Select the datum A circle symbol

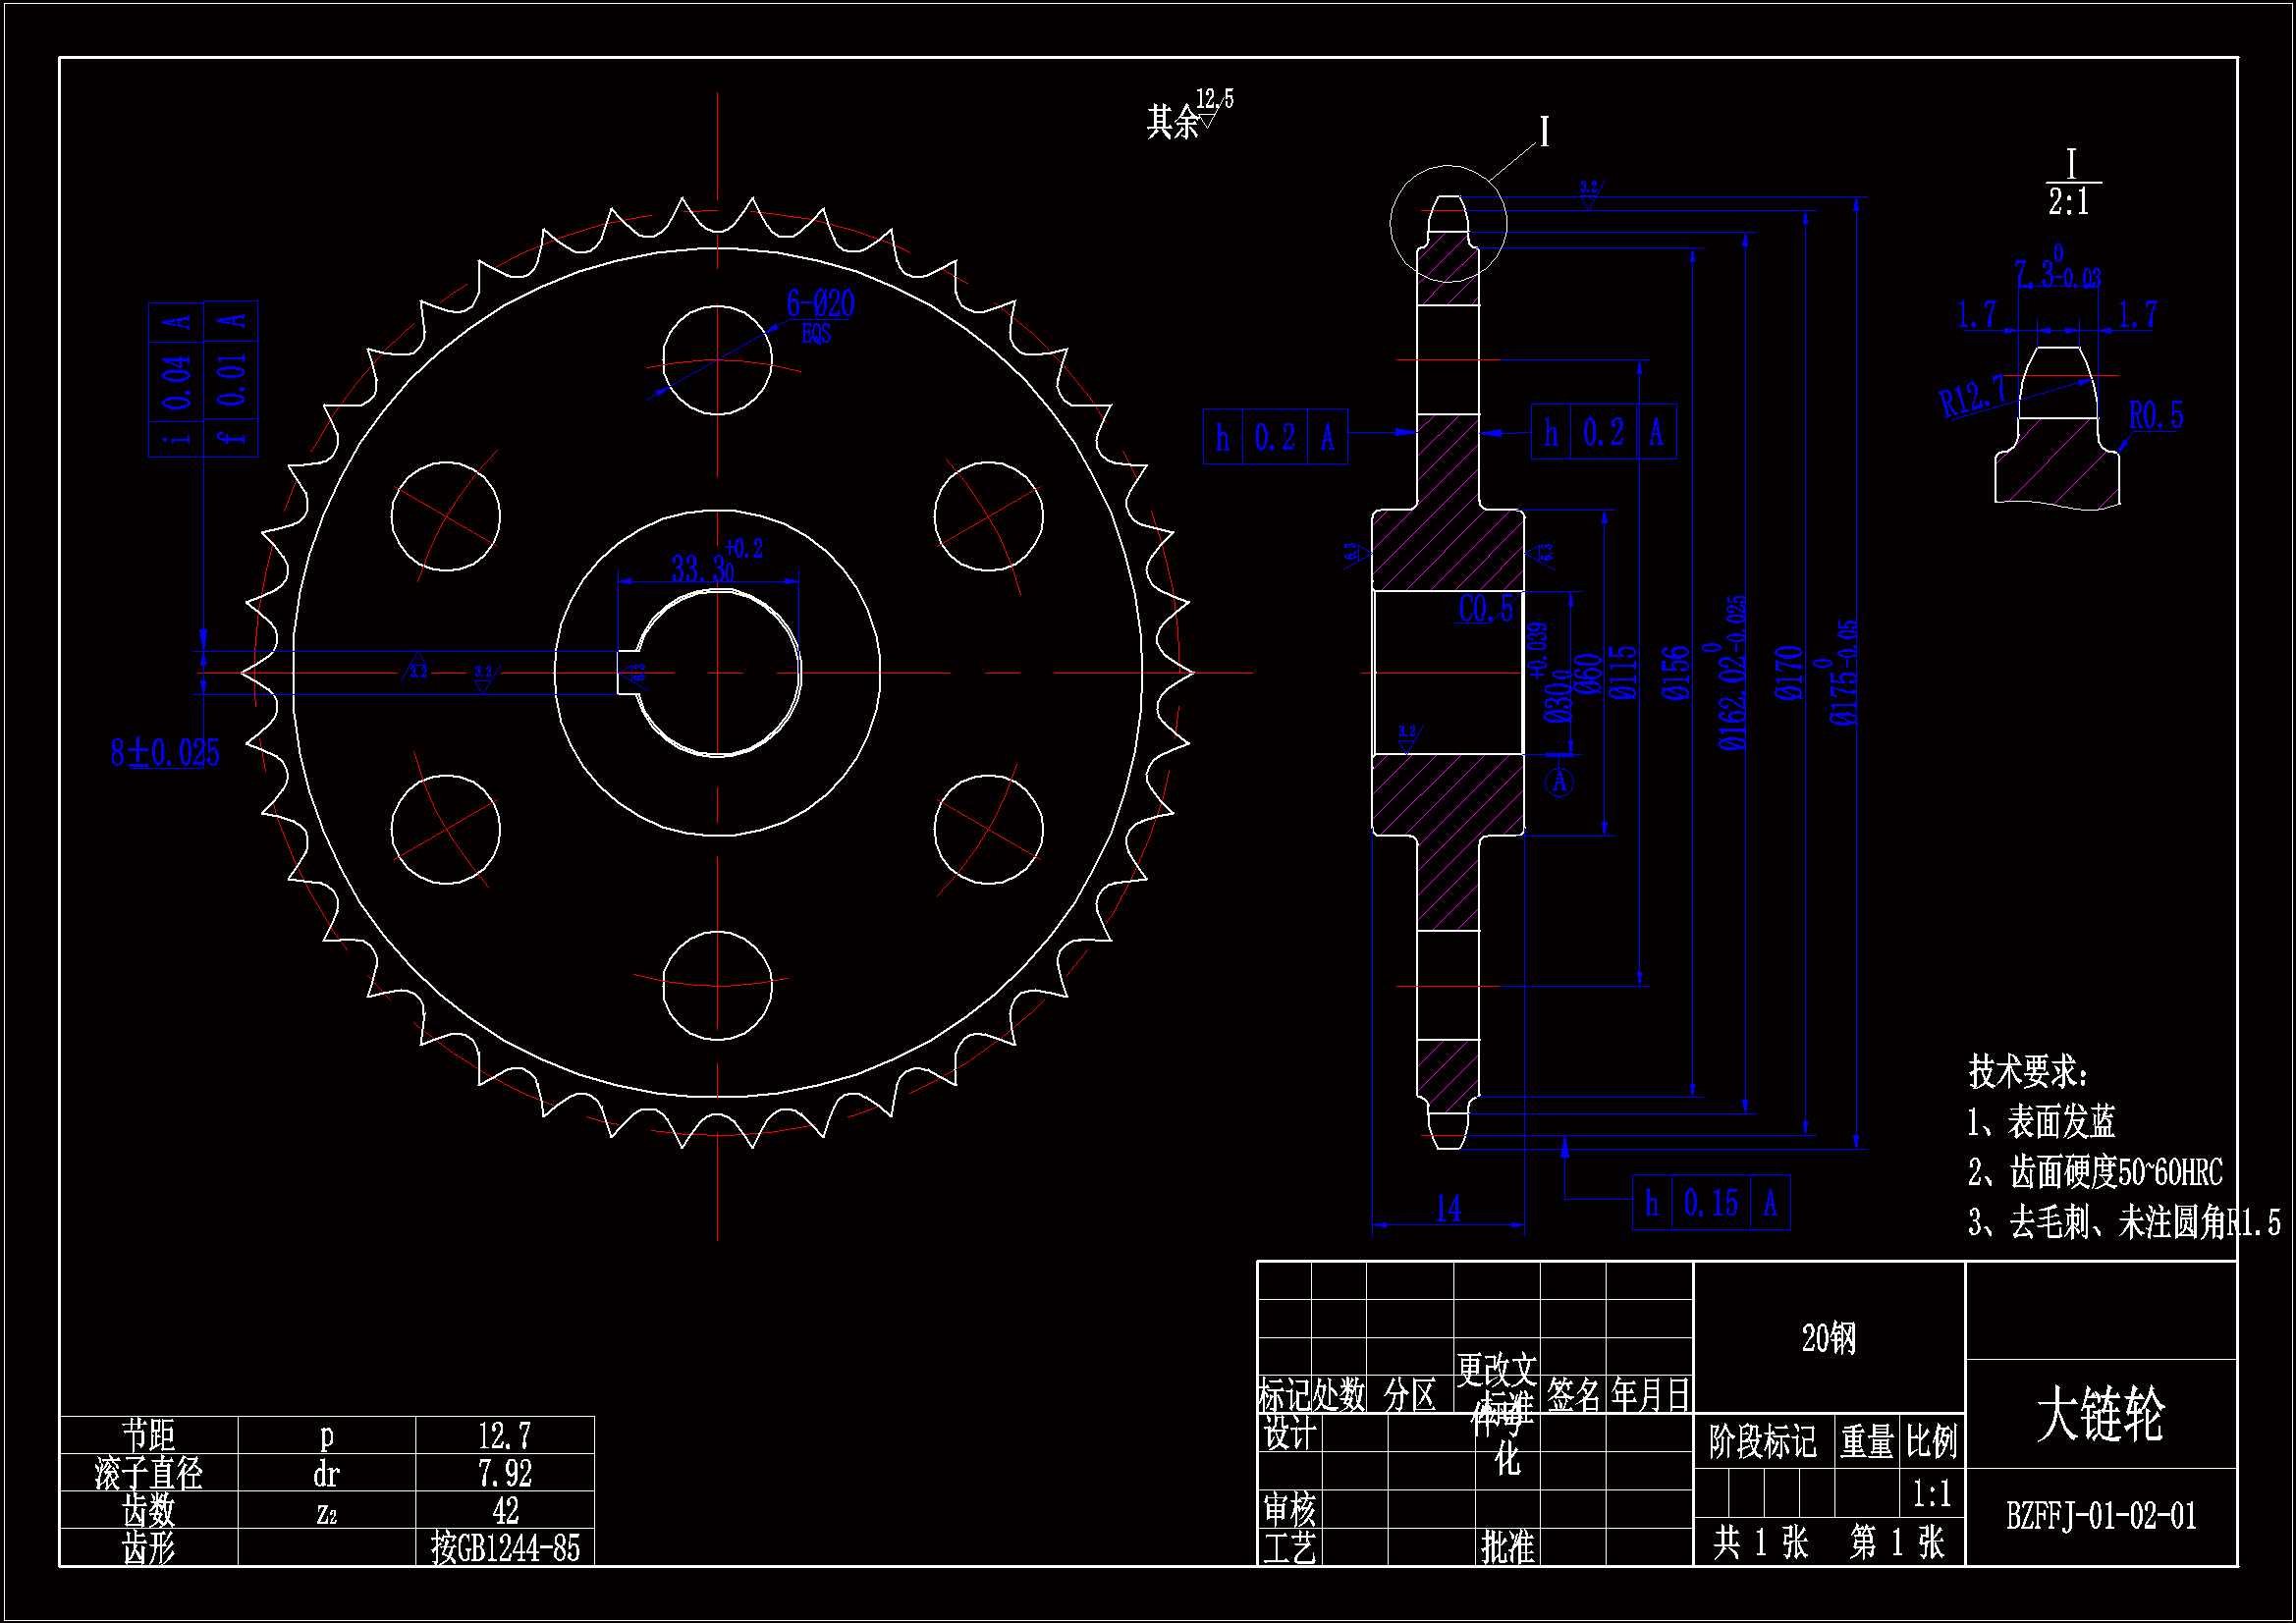tap(1560, 782)
